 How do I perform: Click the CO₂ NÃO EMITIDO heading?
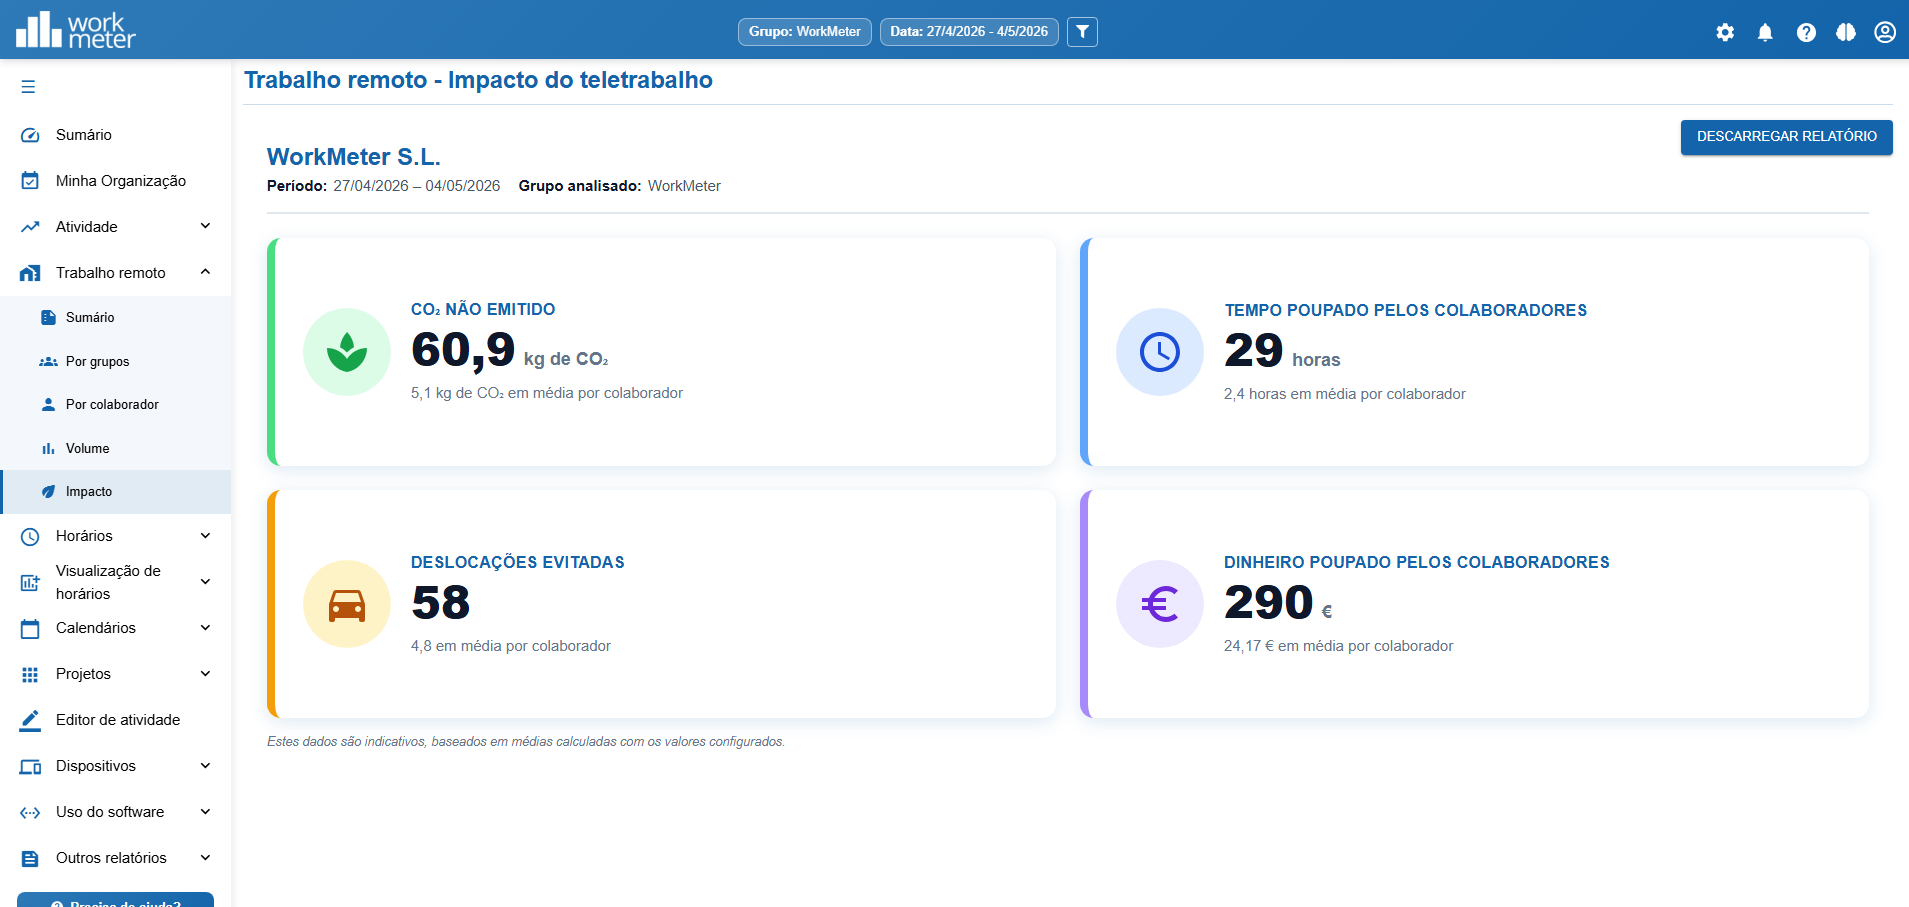click(x=483, y=310)
